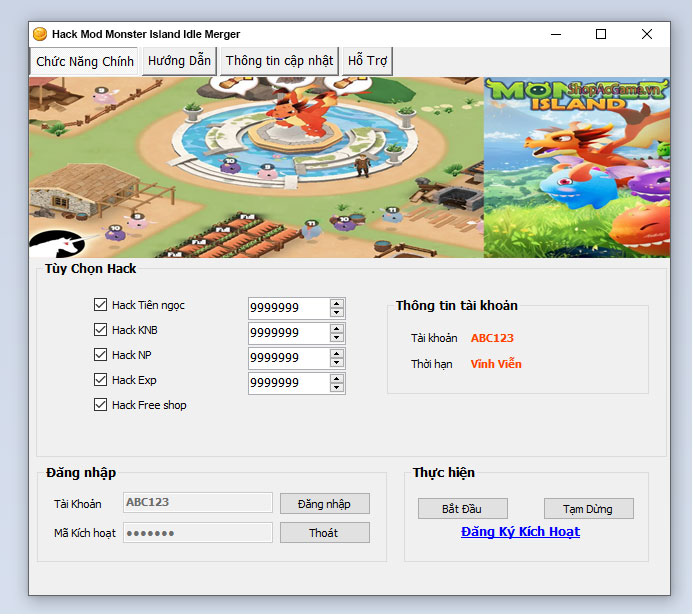Viewport: 693px width, 616px height.
Task: Close the Hack Mod window
Action: (x=647, y=34)
